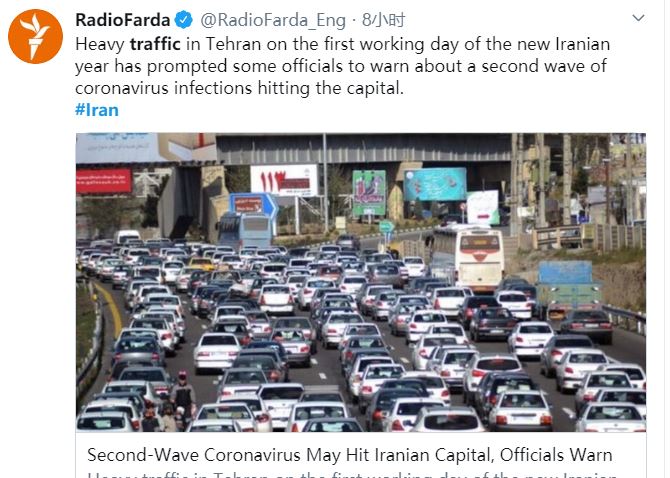This screenshot has height=478, width=670.
Task: Click the green billboard in the photo
Action: 369,193
